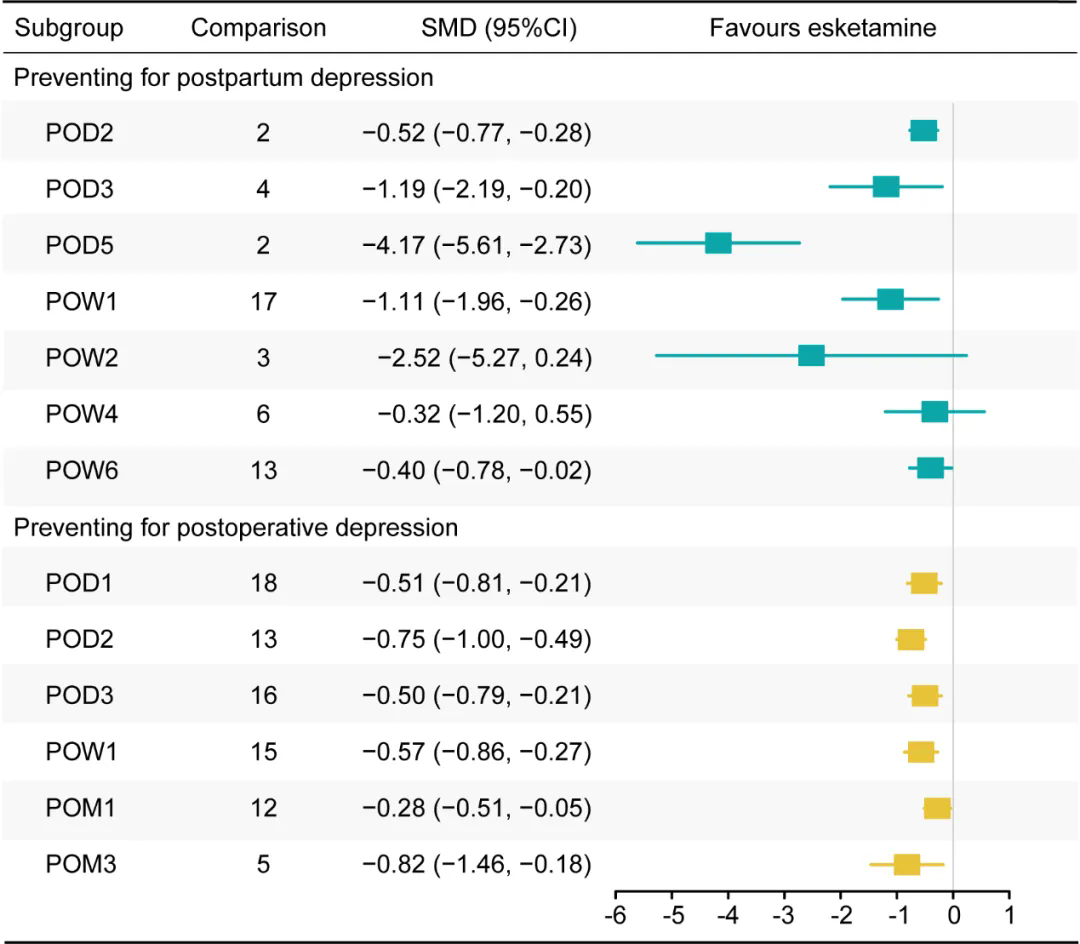Click the -6 axis tick label
The width and height of the screenshot is (1080, 944).
(x=617, y=914)
